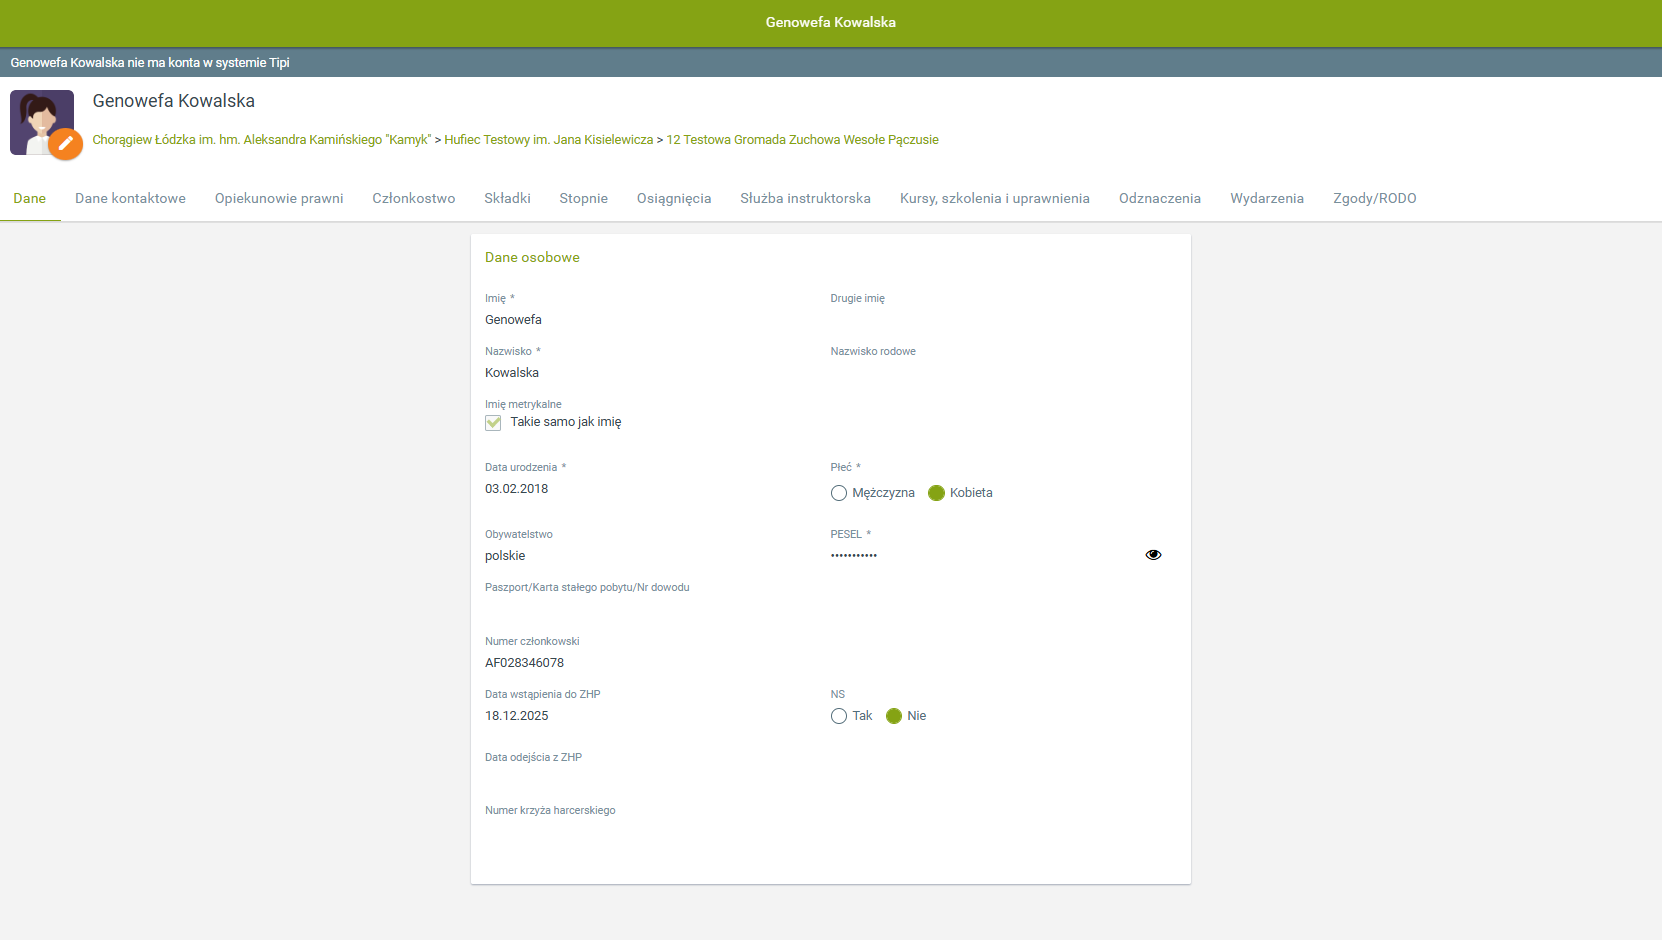Click the orange pencil edit avatar icon
Screen dimensions: 1662x940
point(65,144)
